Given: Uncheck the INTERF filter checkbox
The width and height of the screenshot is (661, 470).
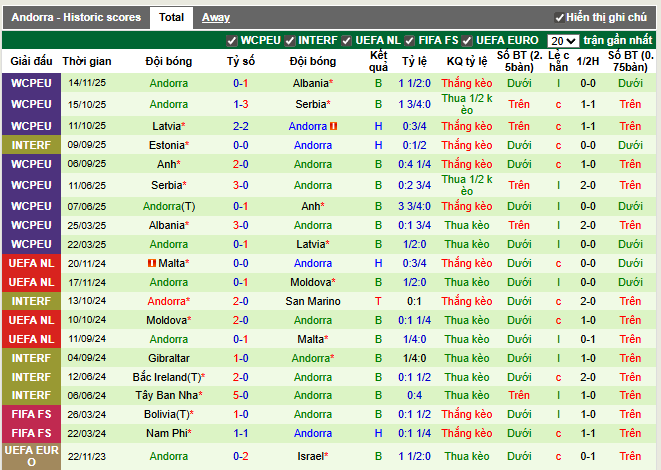Looking at the screenshot, I should (290, 40).
